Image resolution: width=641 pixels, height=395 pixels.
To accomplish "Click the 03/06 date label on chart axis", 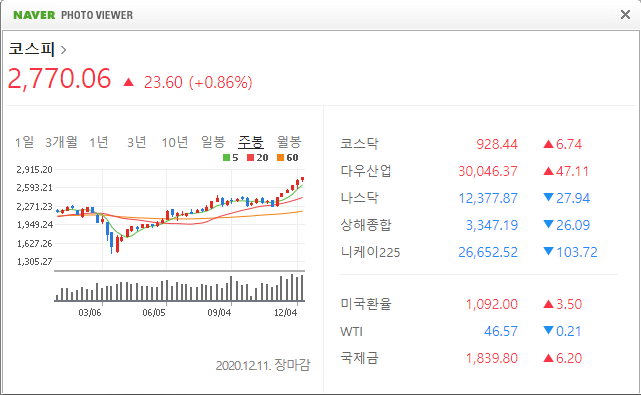I will pyautogui.click(x=90, y=313).
